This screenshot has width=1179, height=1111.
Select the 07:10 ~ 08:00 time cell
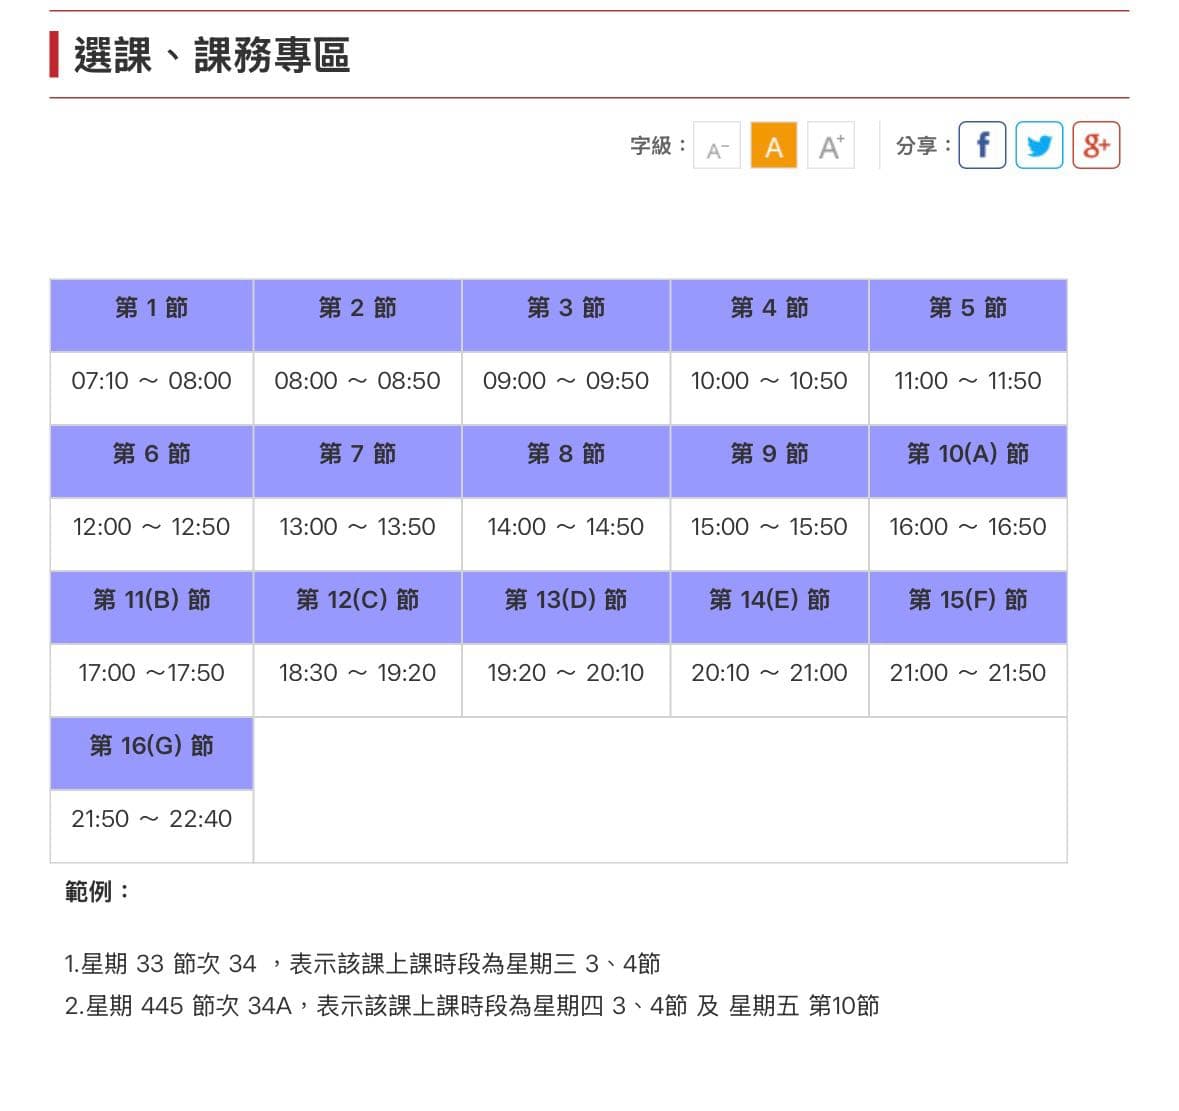(152, 388)
